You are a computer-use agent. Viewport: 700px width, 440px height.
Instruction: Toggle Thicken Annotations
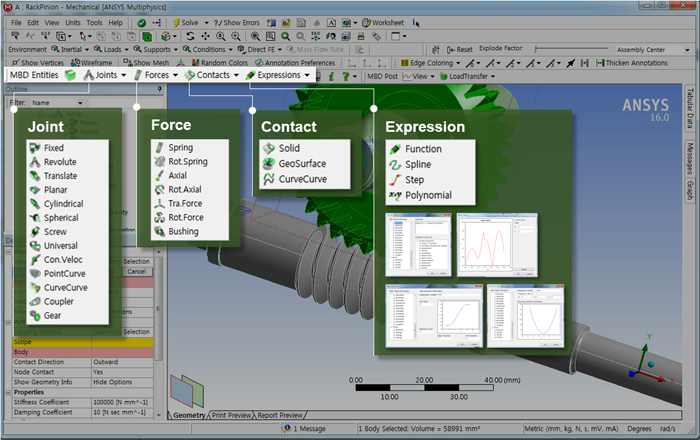click(x=632, y=63)
